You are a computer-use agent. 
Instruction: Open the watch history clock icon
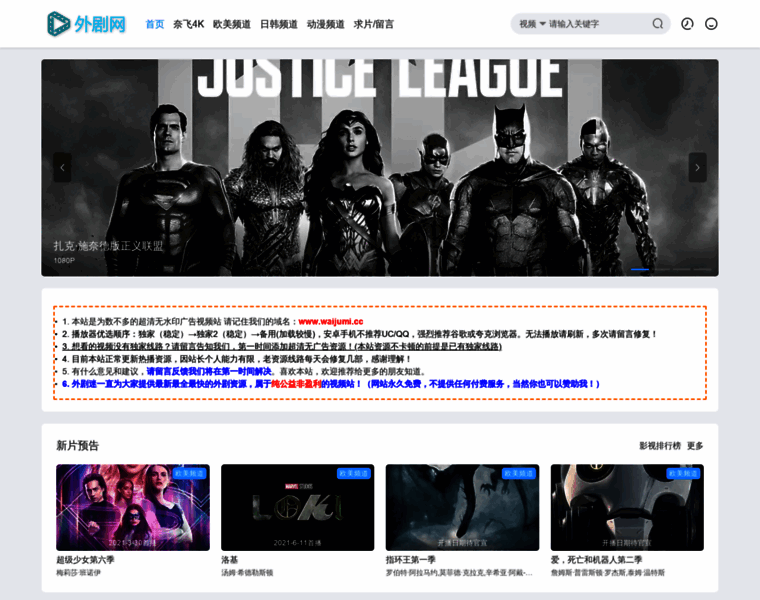click(687, 24)
